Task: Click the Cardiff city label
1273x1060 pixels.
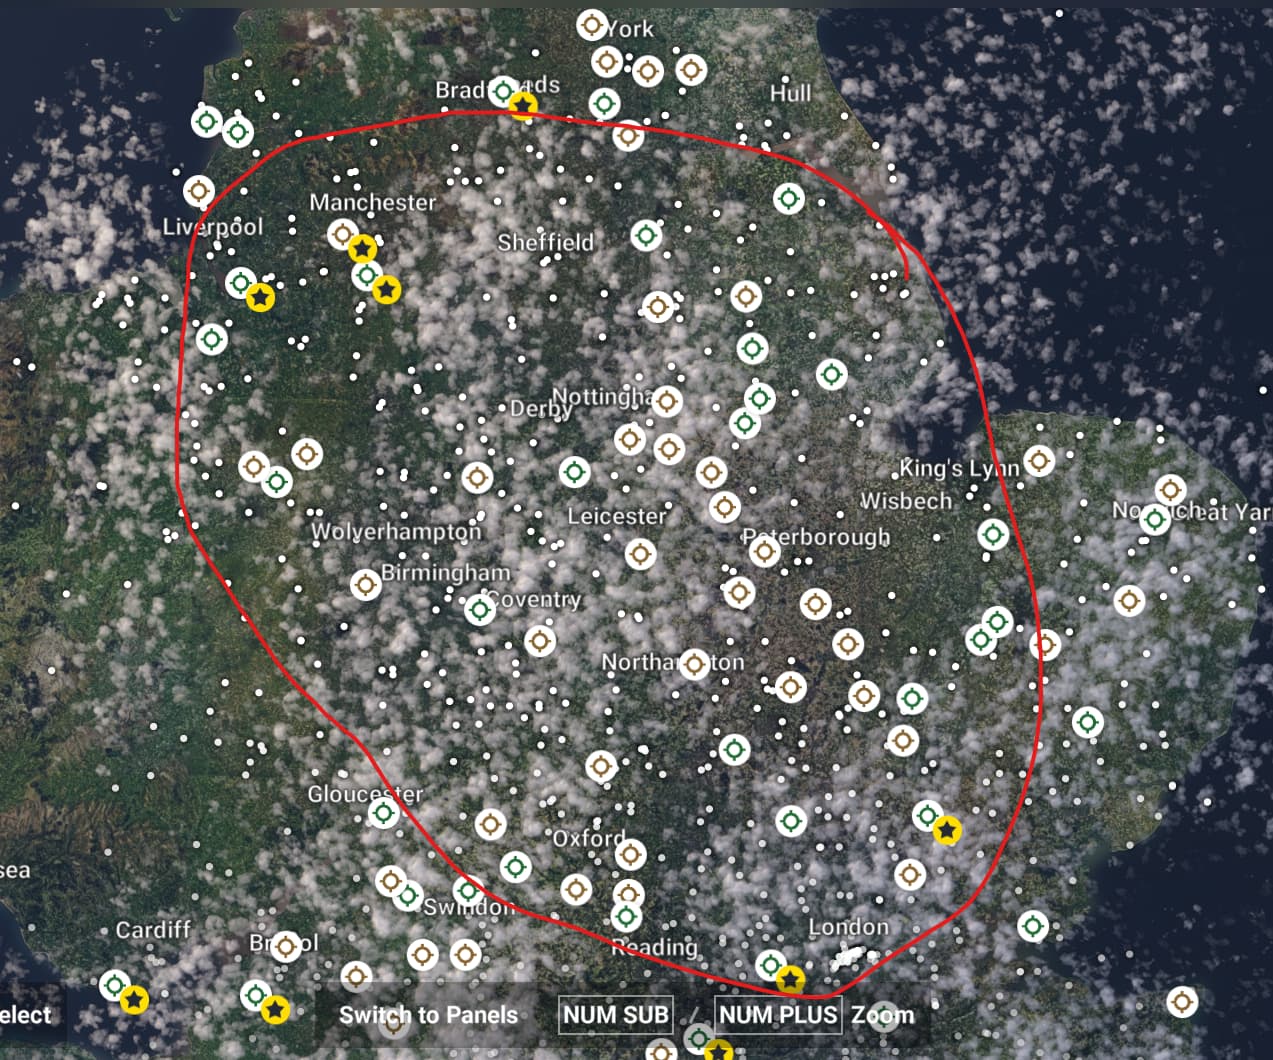Action: tap(153, 930)
